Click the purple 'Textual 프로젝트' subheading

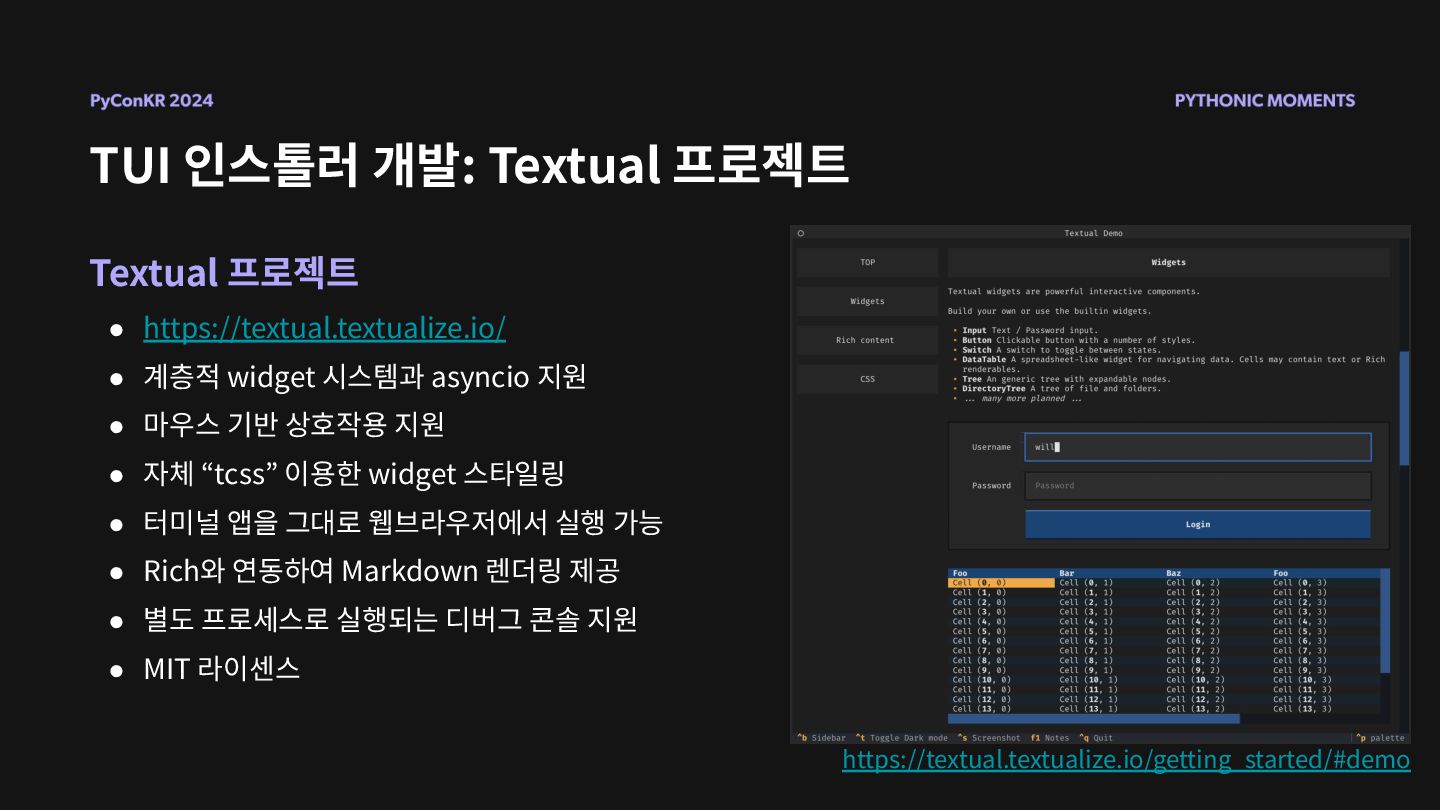(x=223, y=272)
